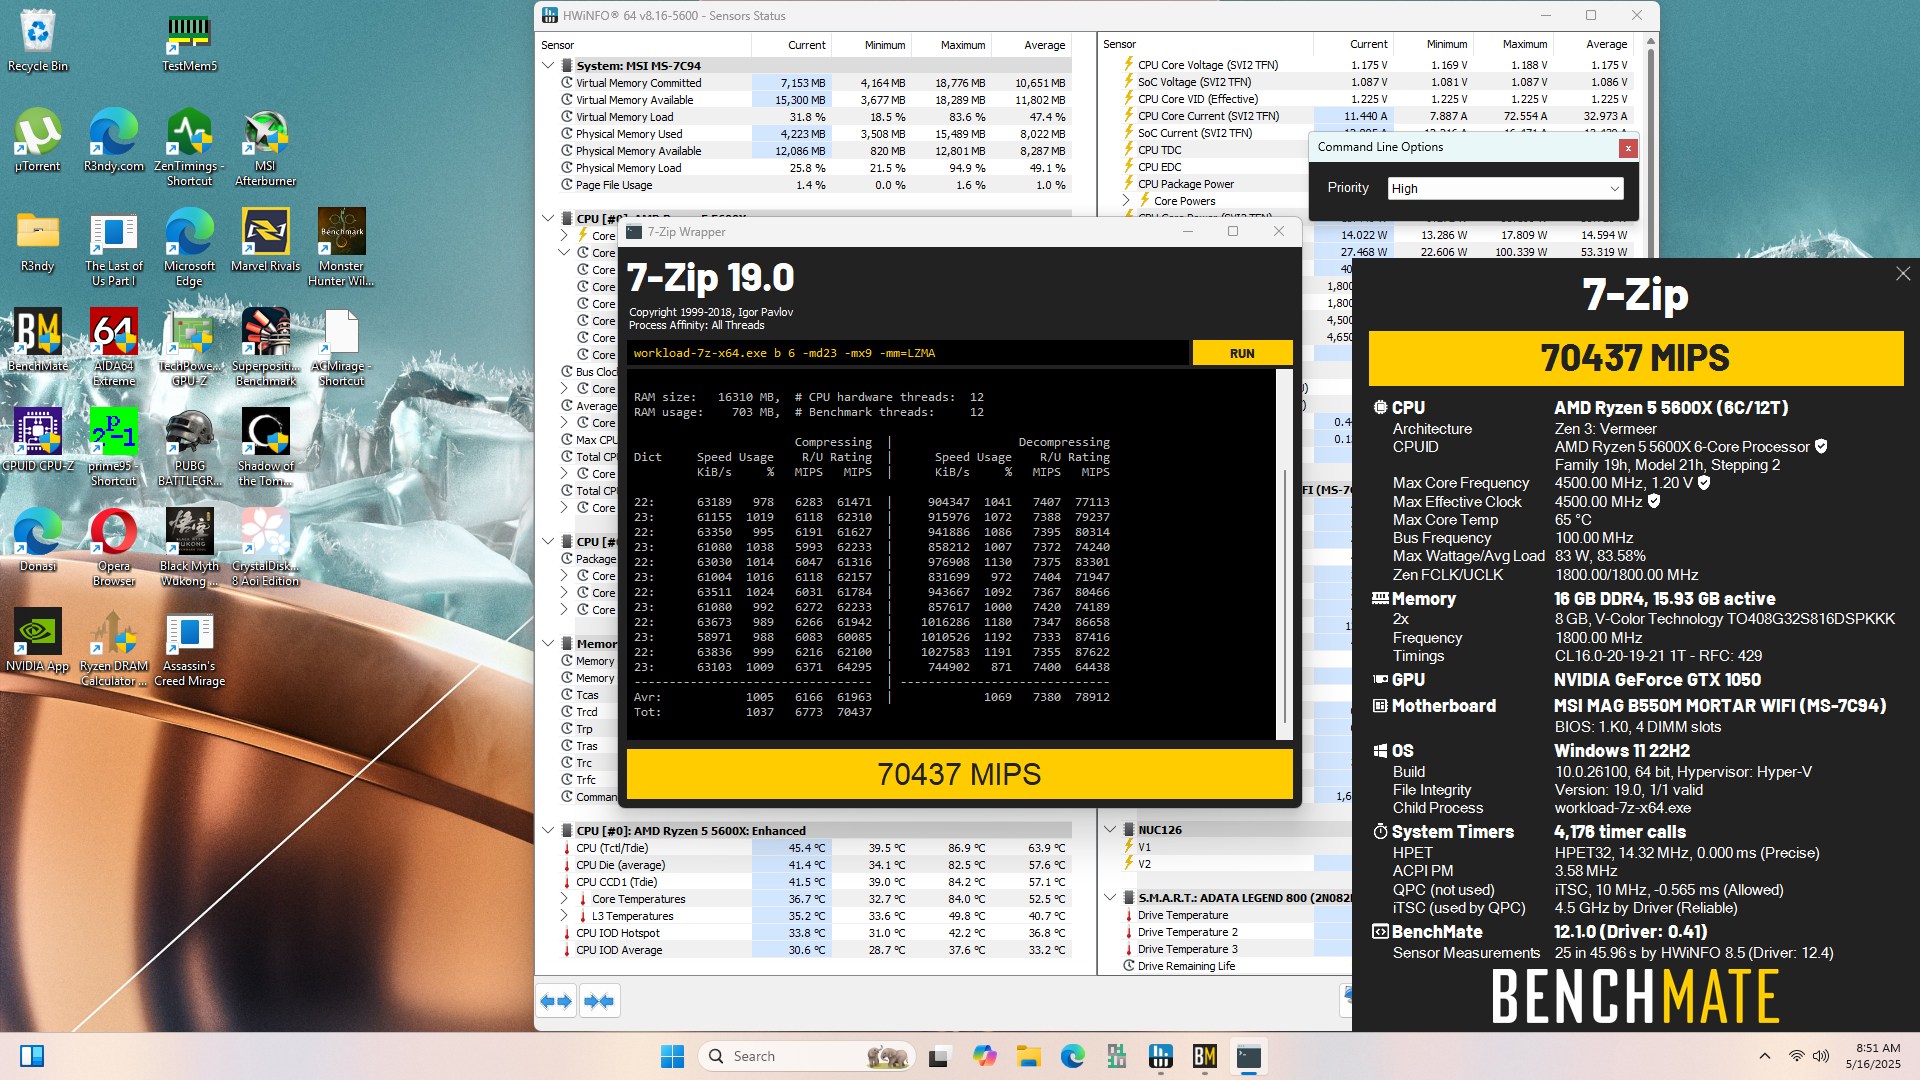Focus the taskbar Search box
Viewport: 1920px width, 1080px height.
point(808,1056)
